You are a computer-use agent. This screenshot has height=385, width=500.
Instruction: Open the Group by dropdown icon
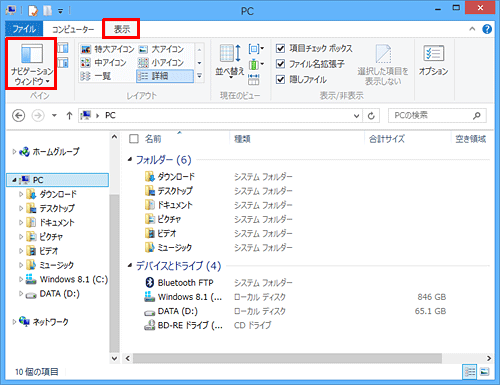point(256,49)
